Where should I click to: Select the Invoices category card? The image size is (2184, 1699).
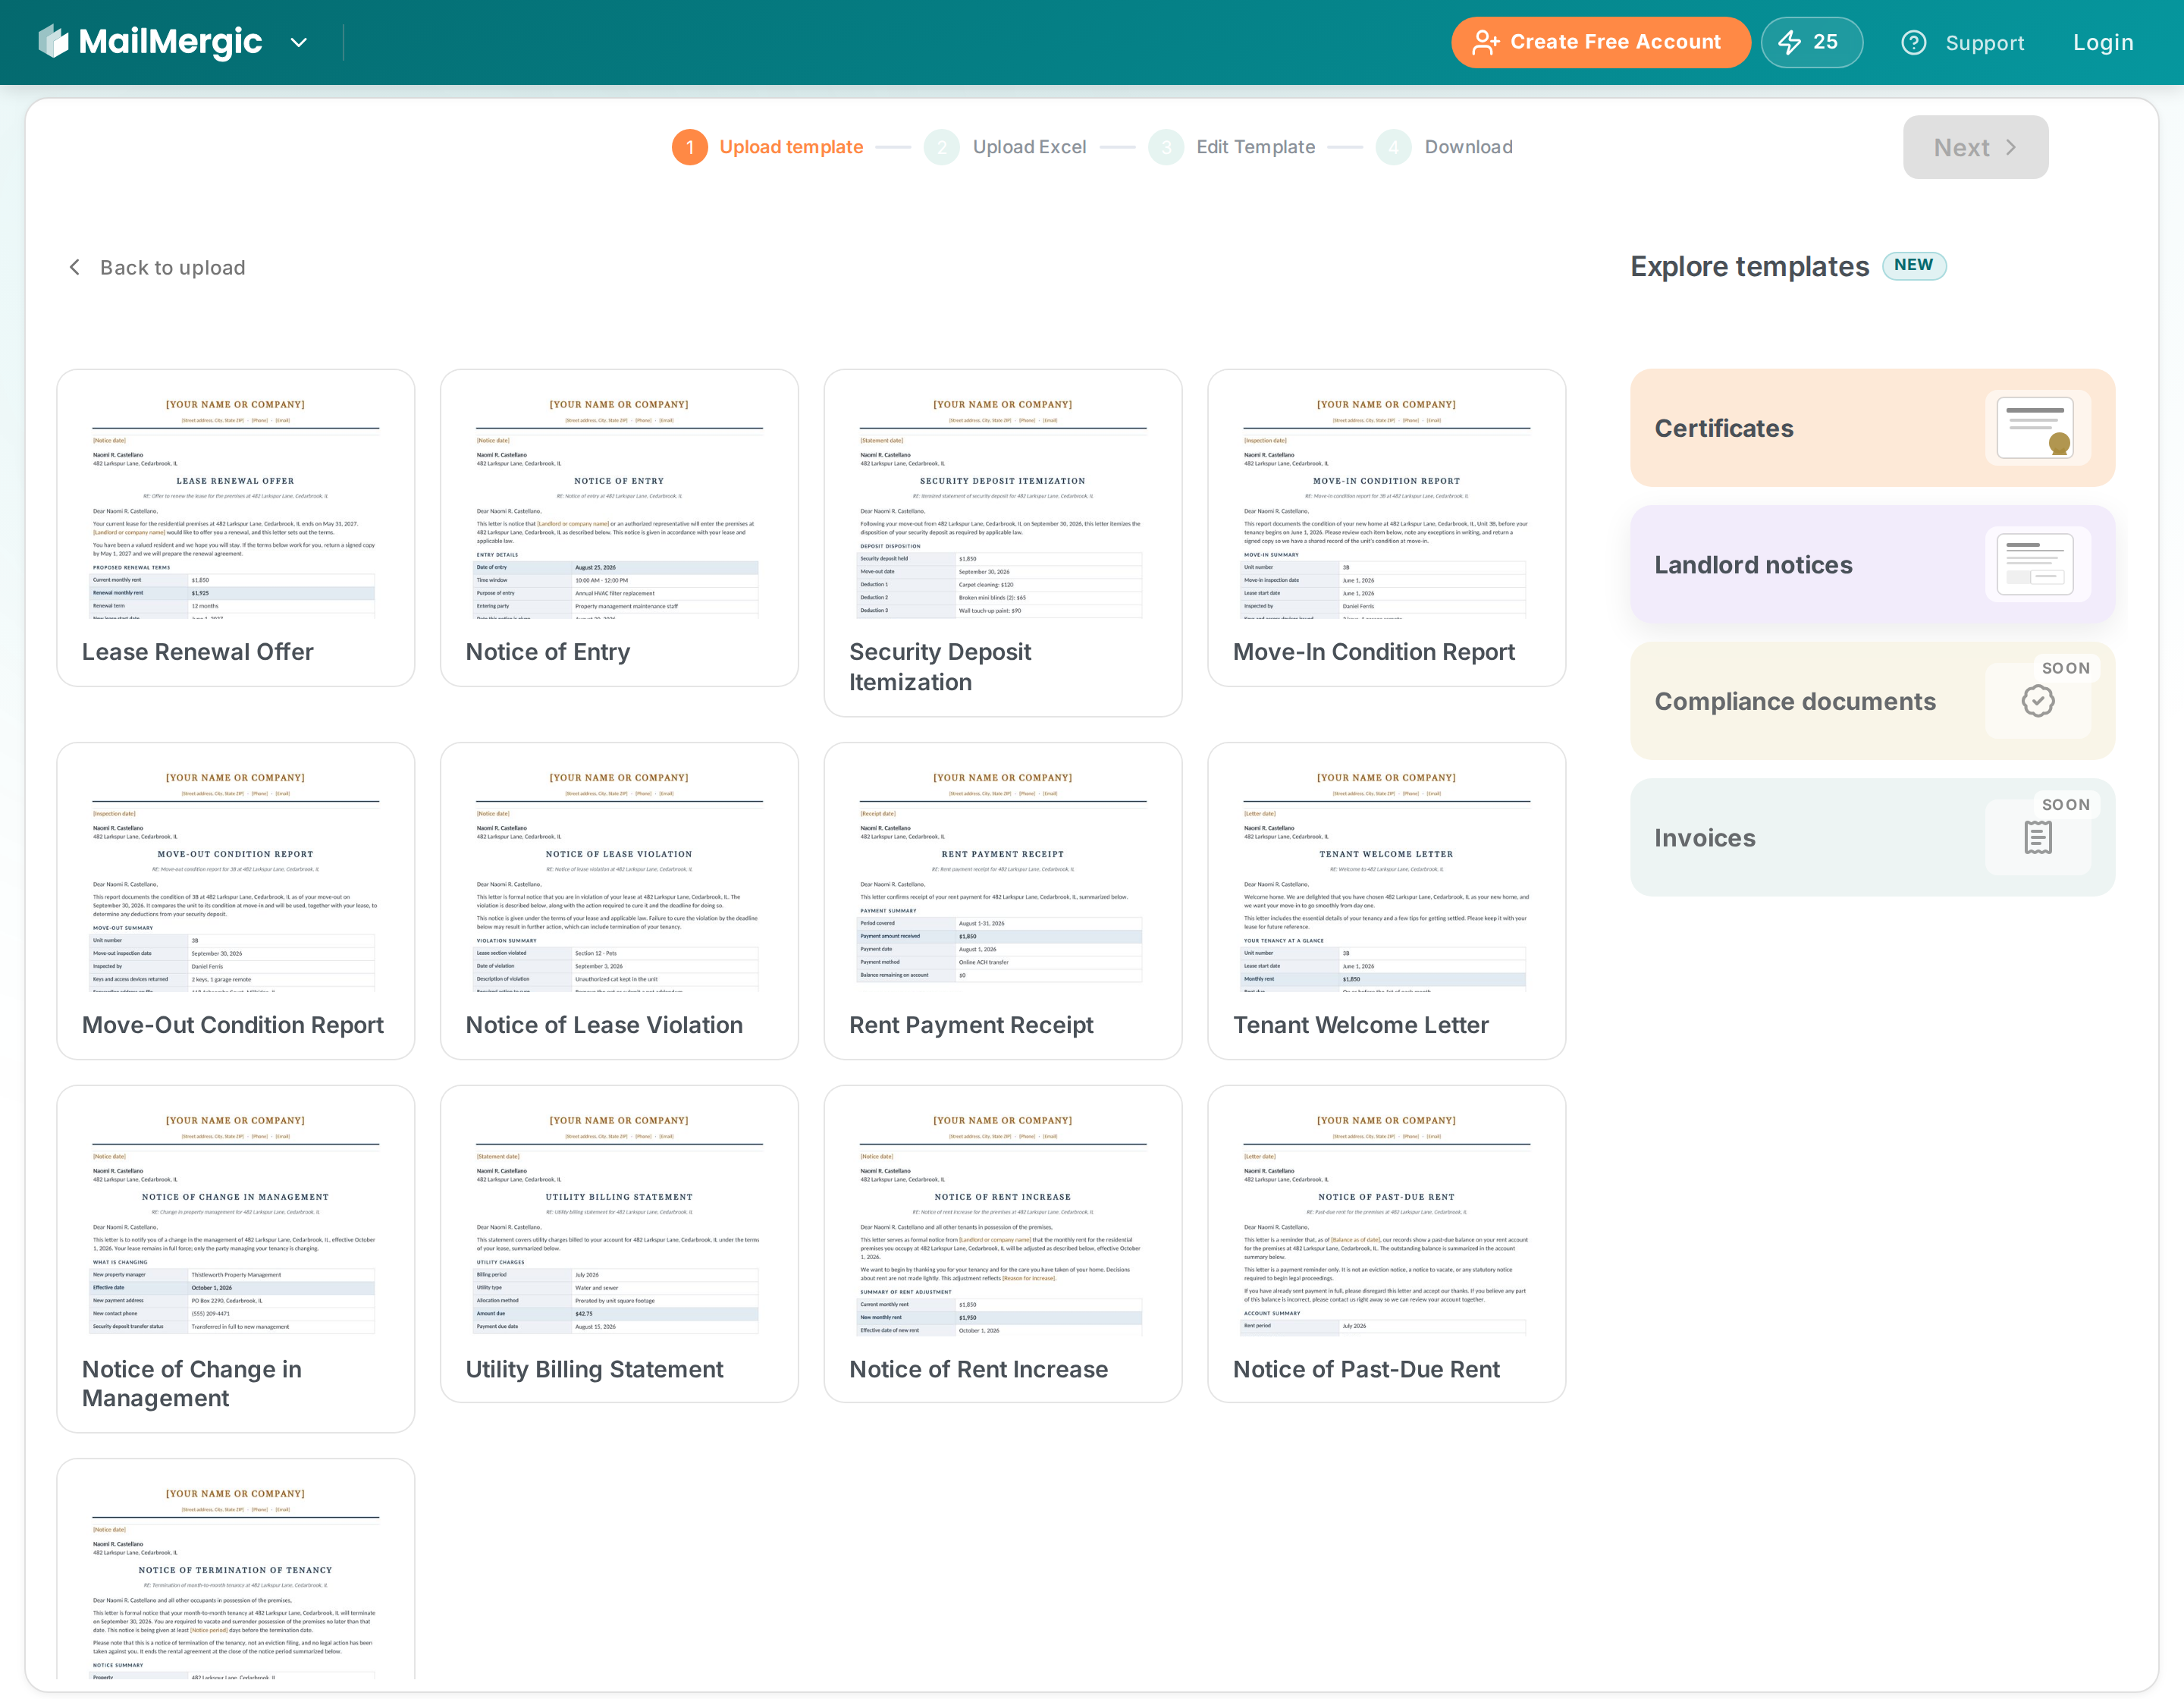coord(1872,838)
